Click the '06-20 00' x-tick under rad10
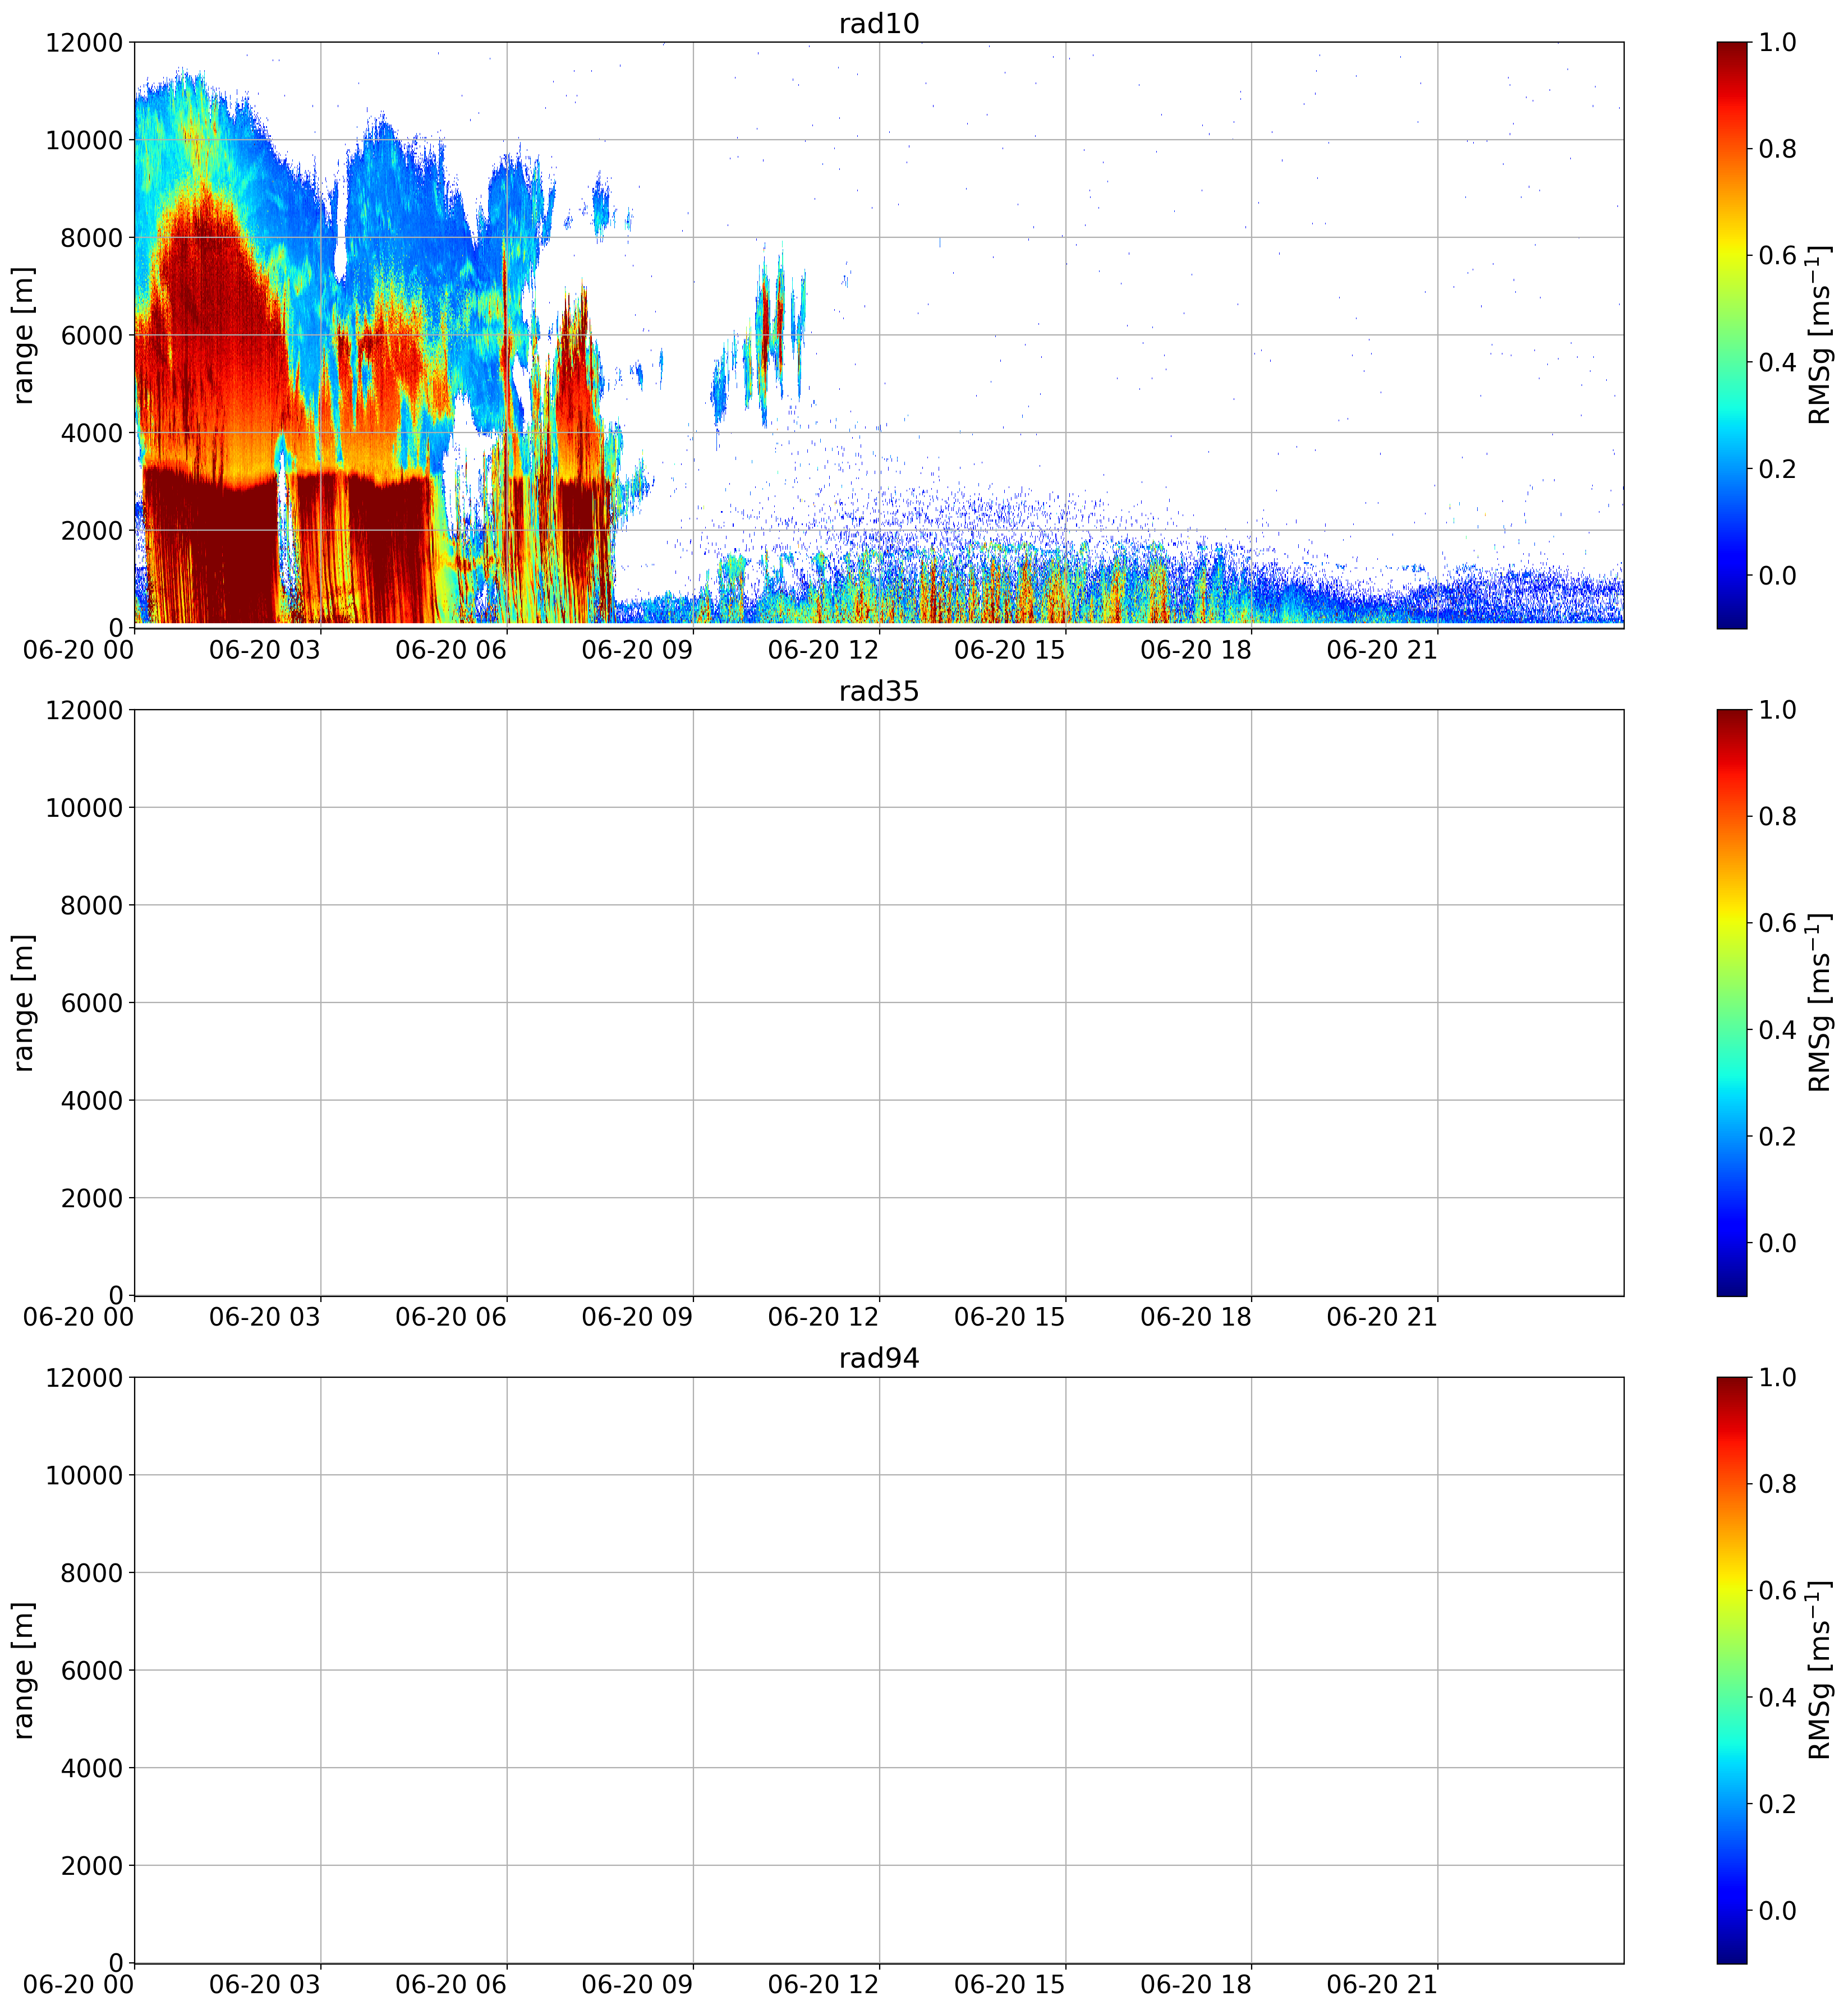The height and width of the screenshot is (2010, 1848). pyautogui.click(x=78, y=649)
